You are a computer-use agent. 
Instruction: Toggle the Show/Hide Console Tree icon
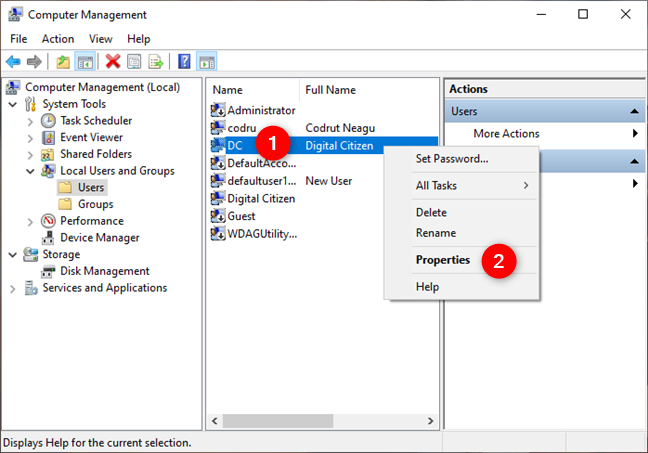(x=85, y=62)
